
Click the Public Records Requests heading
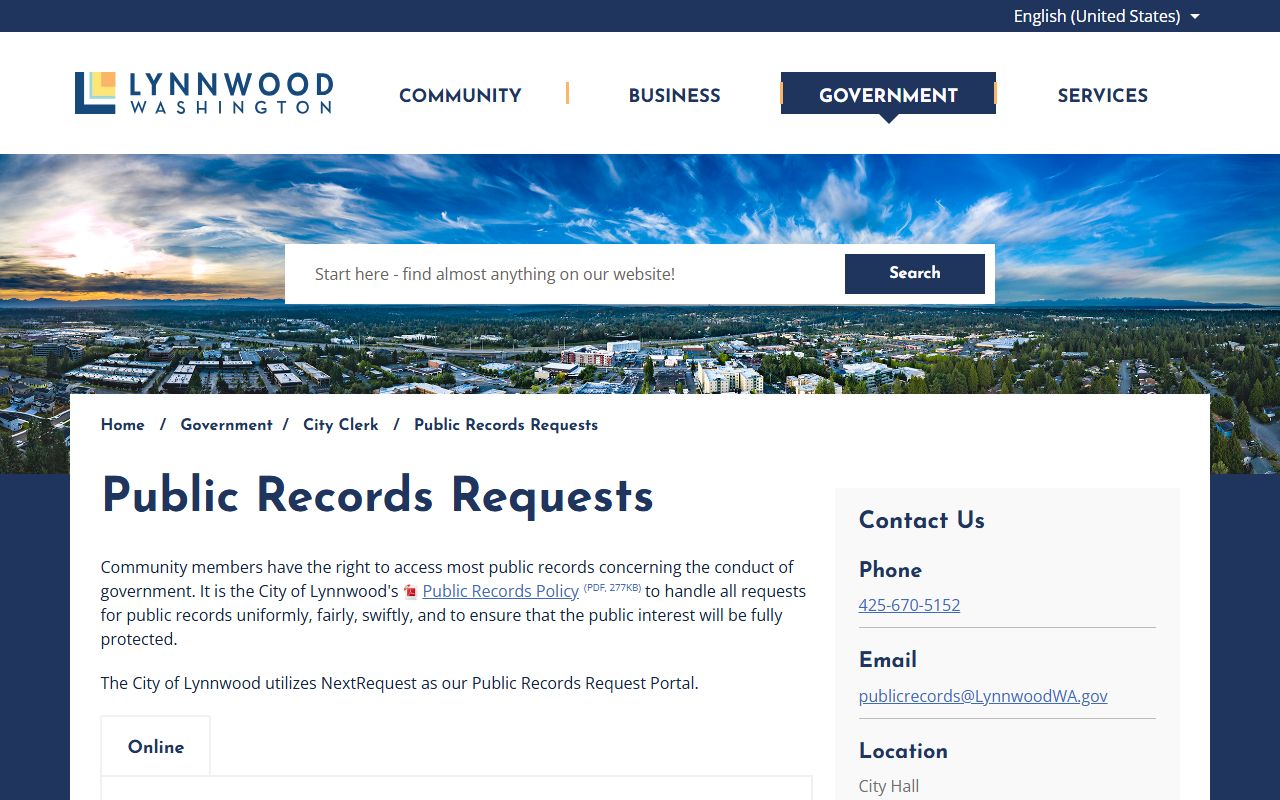[377, 496]
